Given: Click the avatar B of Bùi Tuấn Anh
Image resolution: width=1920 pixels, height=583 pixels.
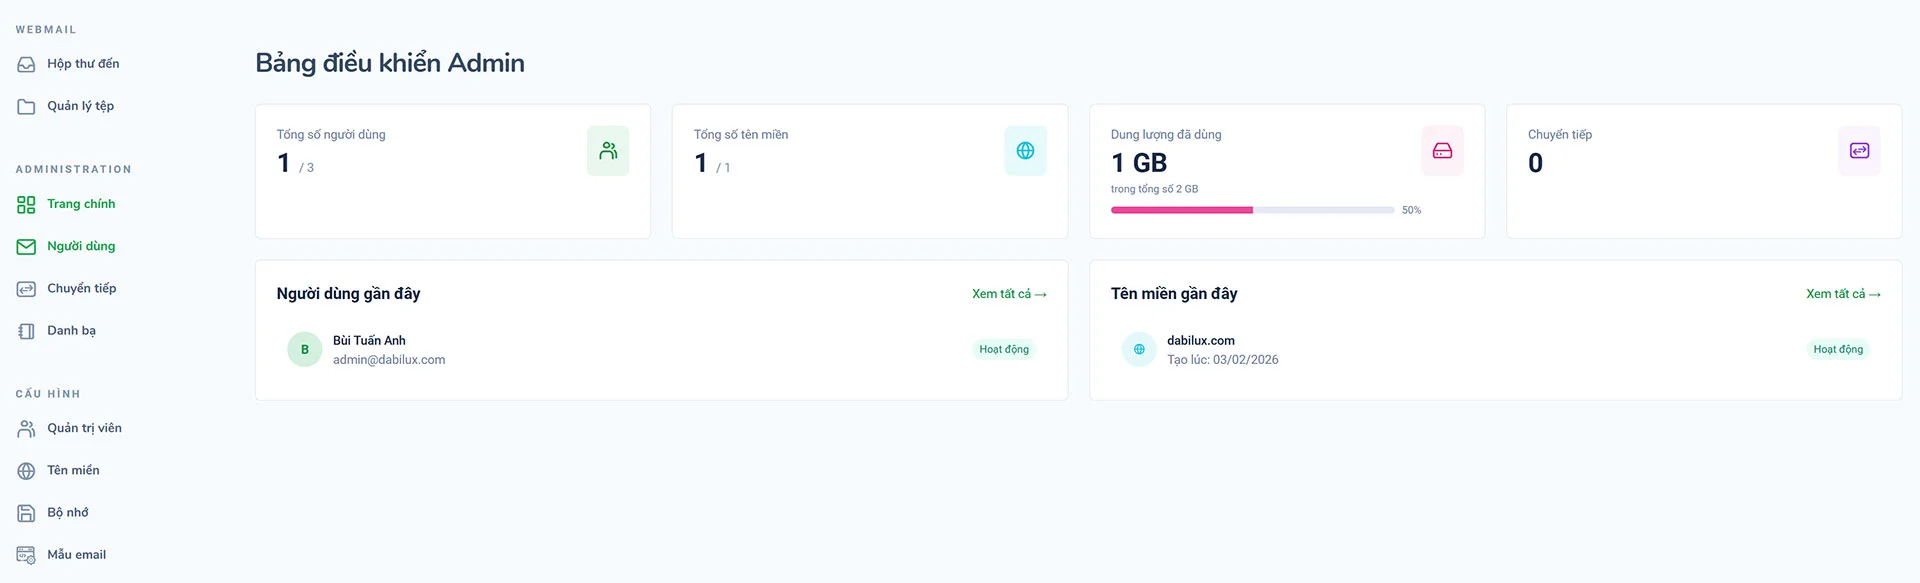Looking at the screenshot, I should [305, 349].
